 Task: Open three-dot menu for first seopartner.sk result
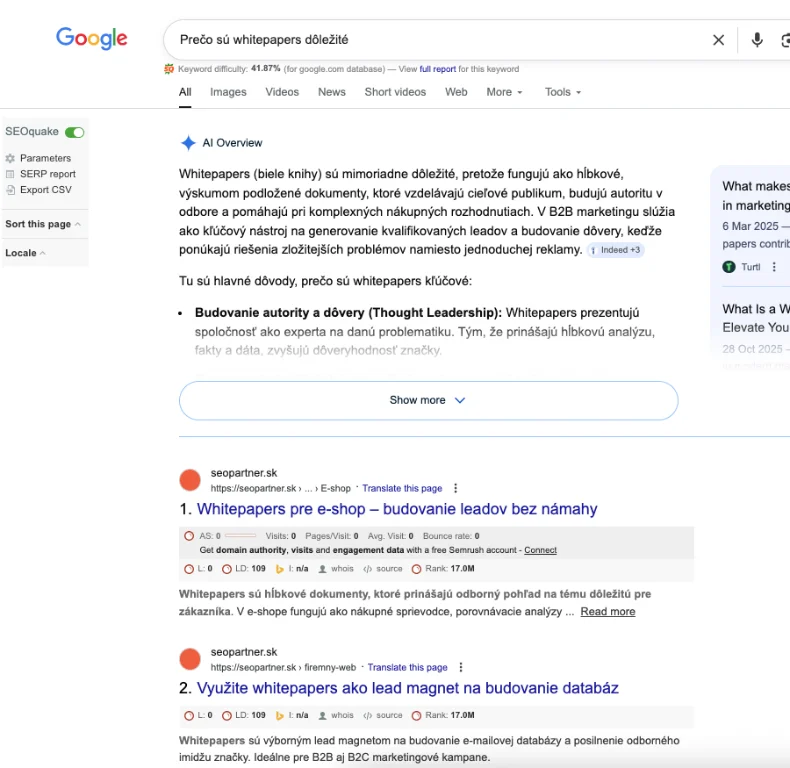[x=456, y=488]
